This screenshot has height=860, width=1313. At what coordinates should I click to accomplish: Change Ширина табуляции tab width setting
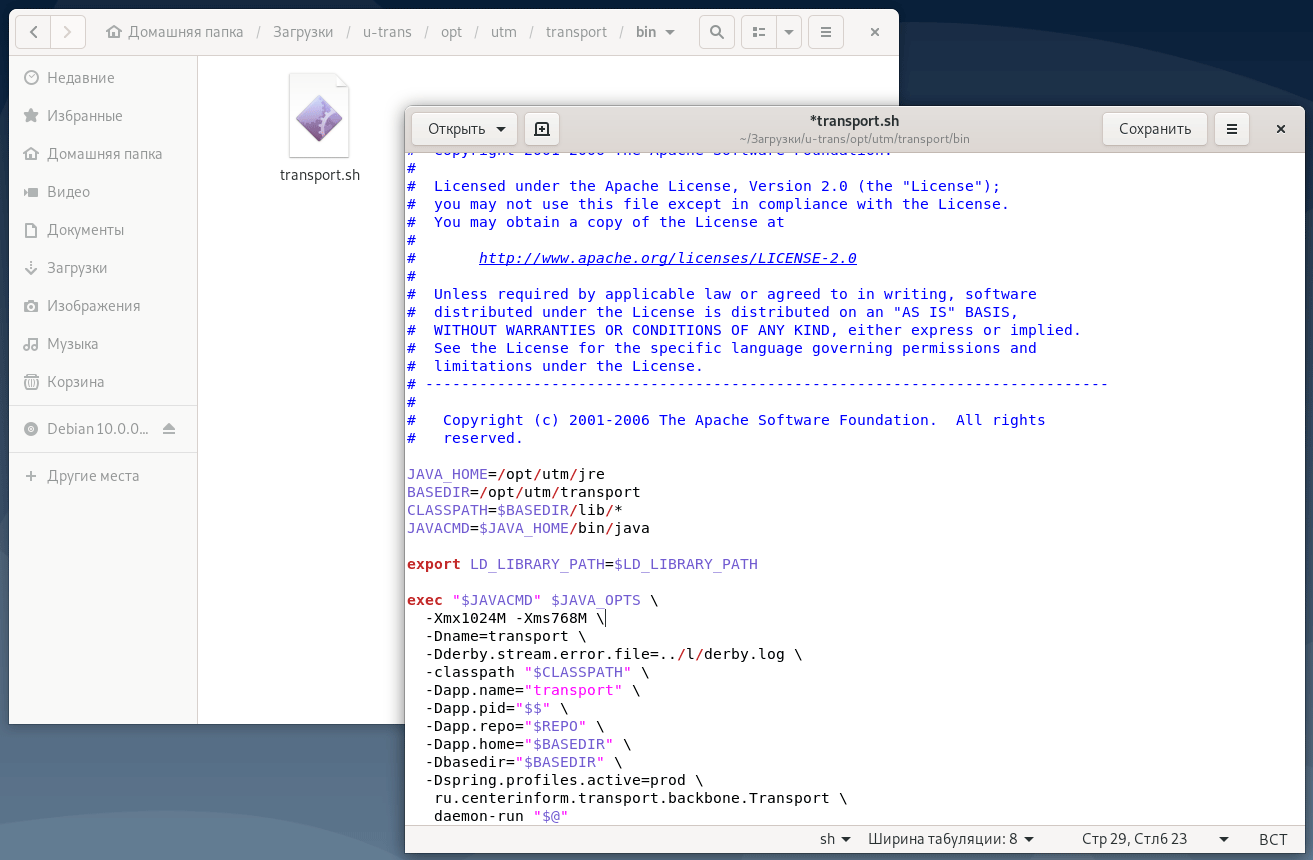(x=950, y=839)
